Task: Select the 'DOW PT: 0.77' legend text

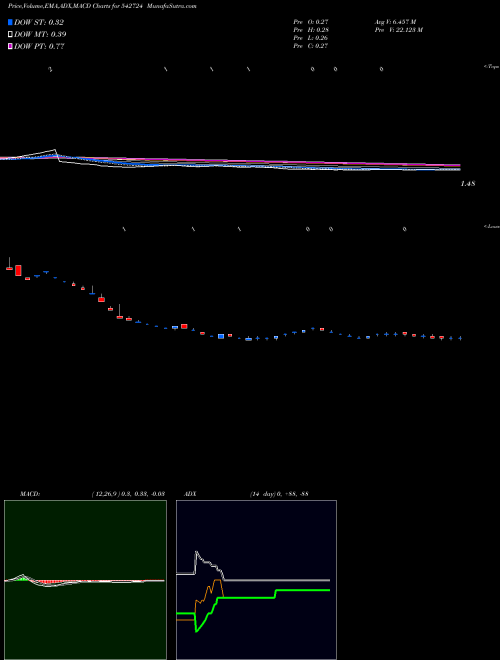Action: pyautogui.click(x=39, y=46)
